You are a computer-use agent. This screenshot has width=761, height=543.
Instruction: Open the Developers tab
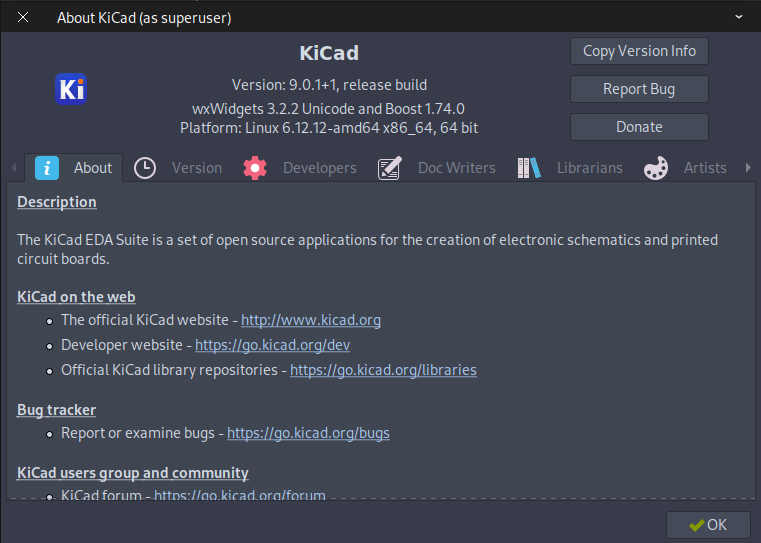[300, 168]
